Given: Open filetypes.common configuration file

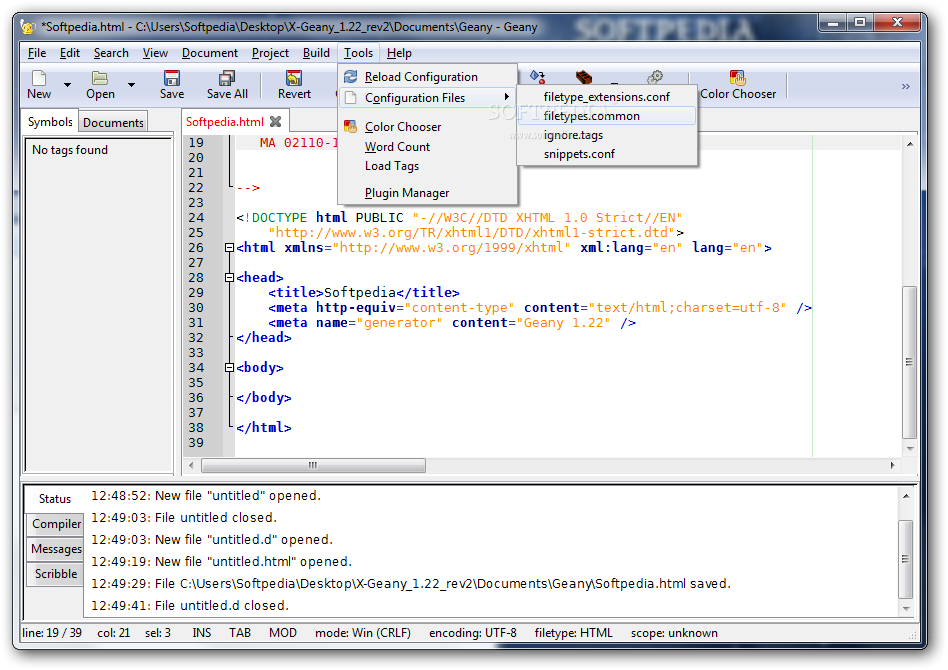Looking at the screenshot, I should [x=606, y=116].
